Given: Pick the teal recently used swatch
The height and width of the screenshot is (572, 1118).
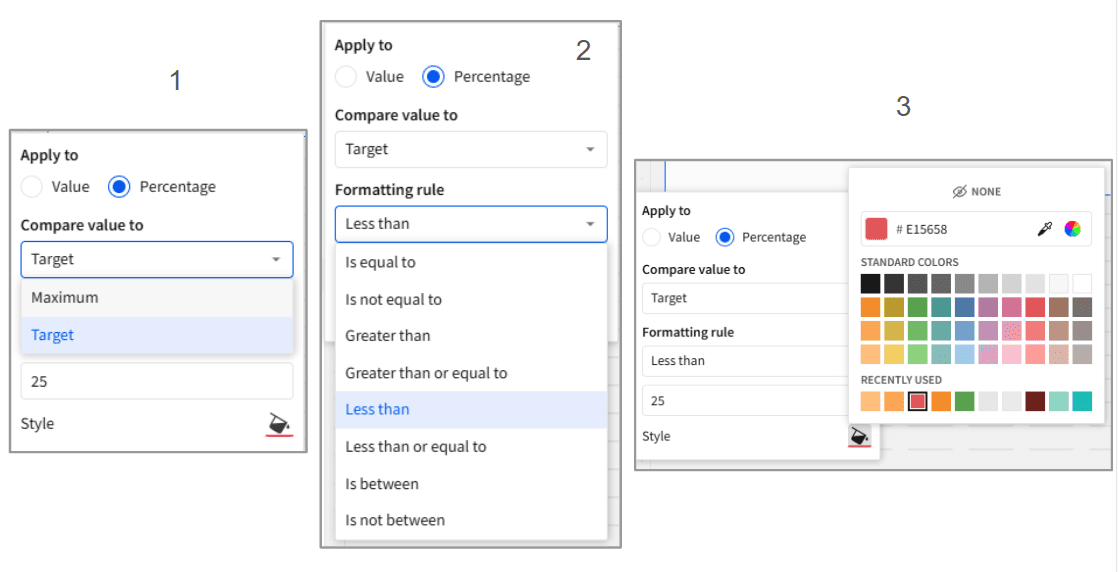Looking at the screenshot, I should click(1081, 401).
